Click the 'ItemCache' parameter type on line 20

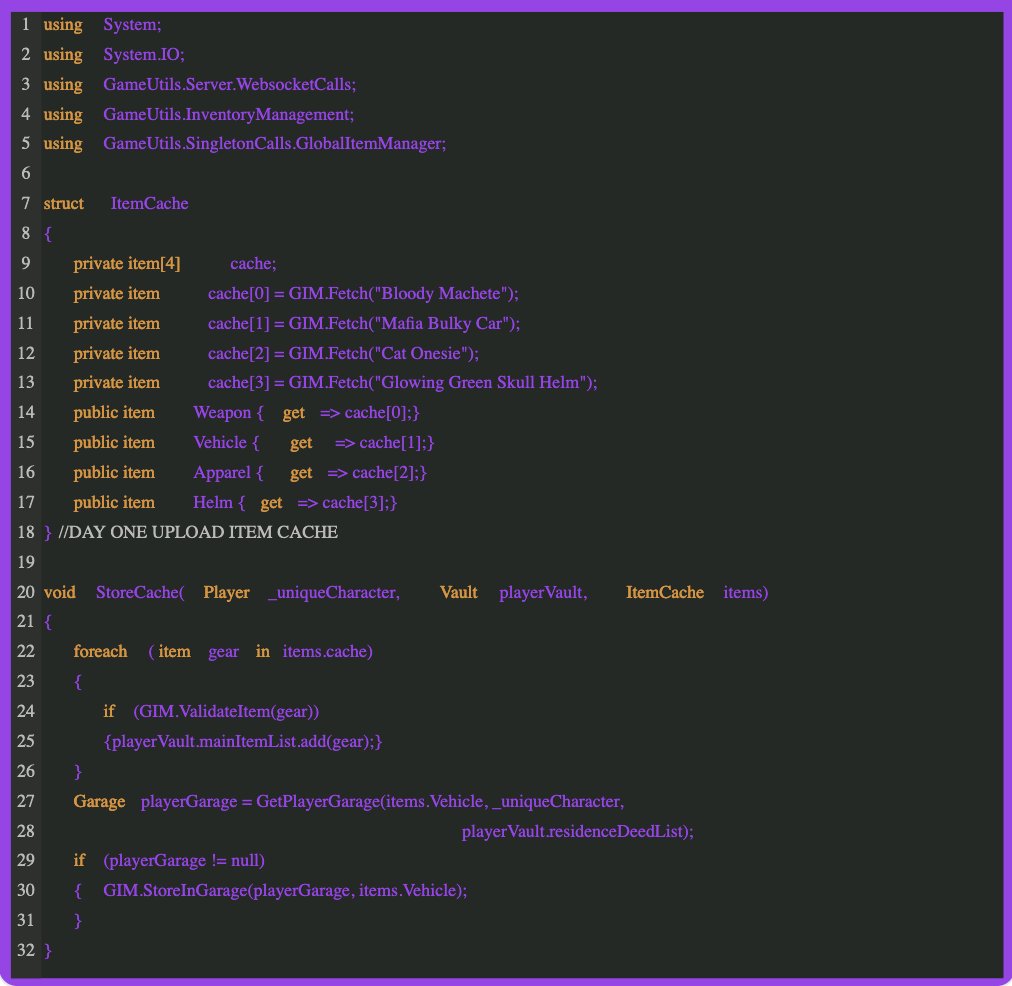665,592
